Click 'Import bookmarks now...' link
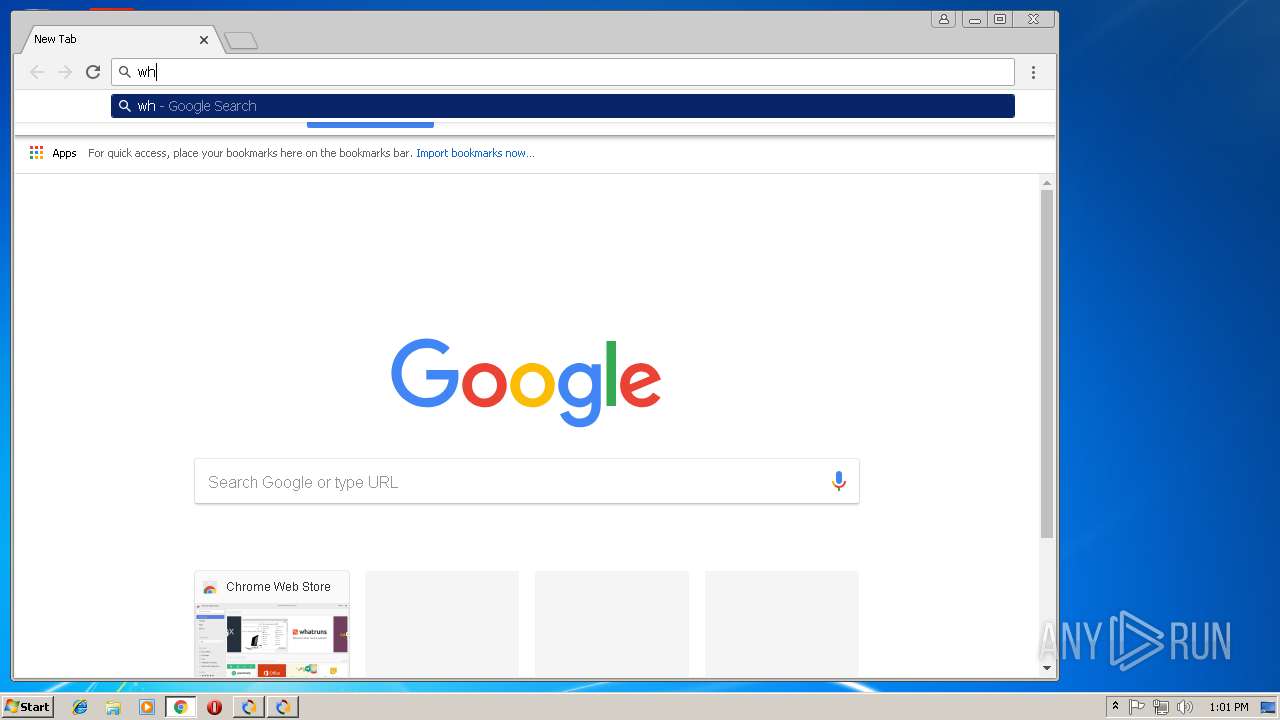This screenshot has height=720, width=1280. coord(475,153)
